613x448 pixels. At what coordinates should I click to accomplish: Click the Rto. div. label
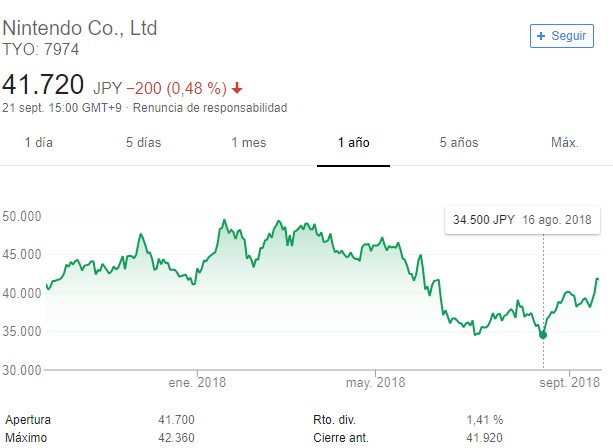click(x=334, y=420)
